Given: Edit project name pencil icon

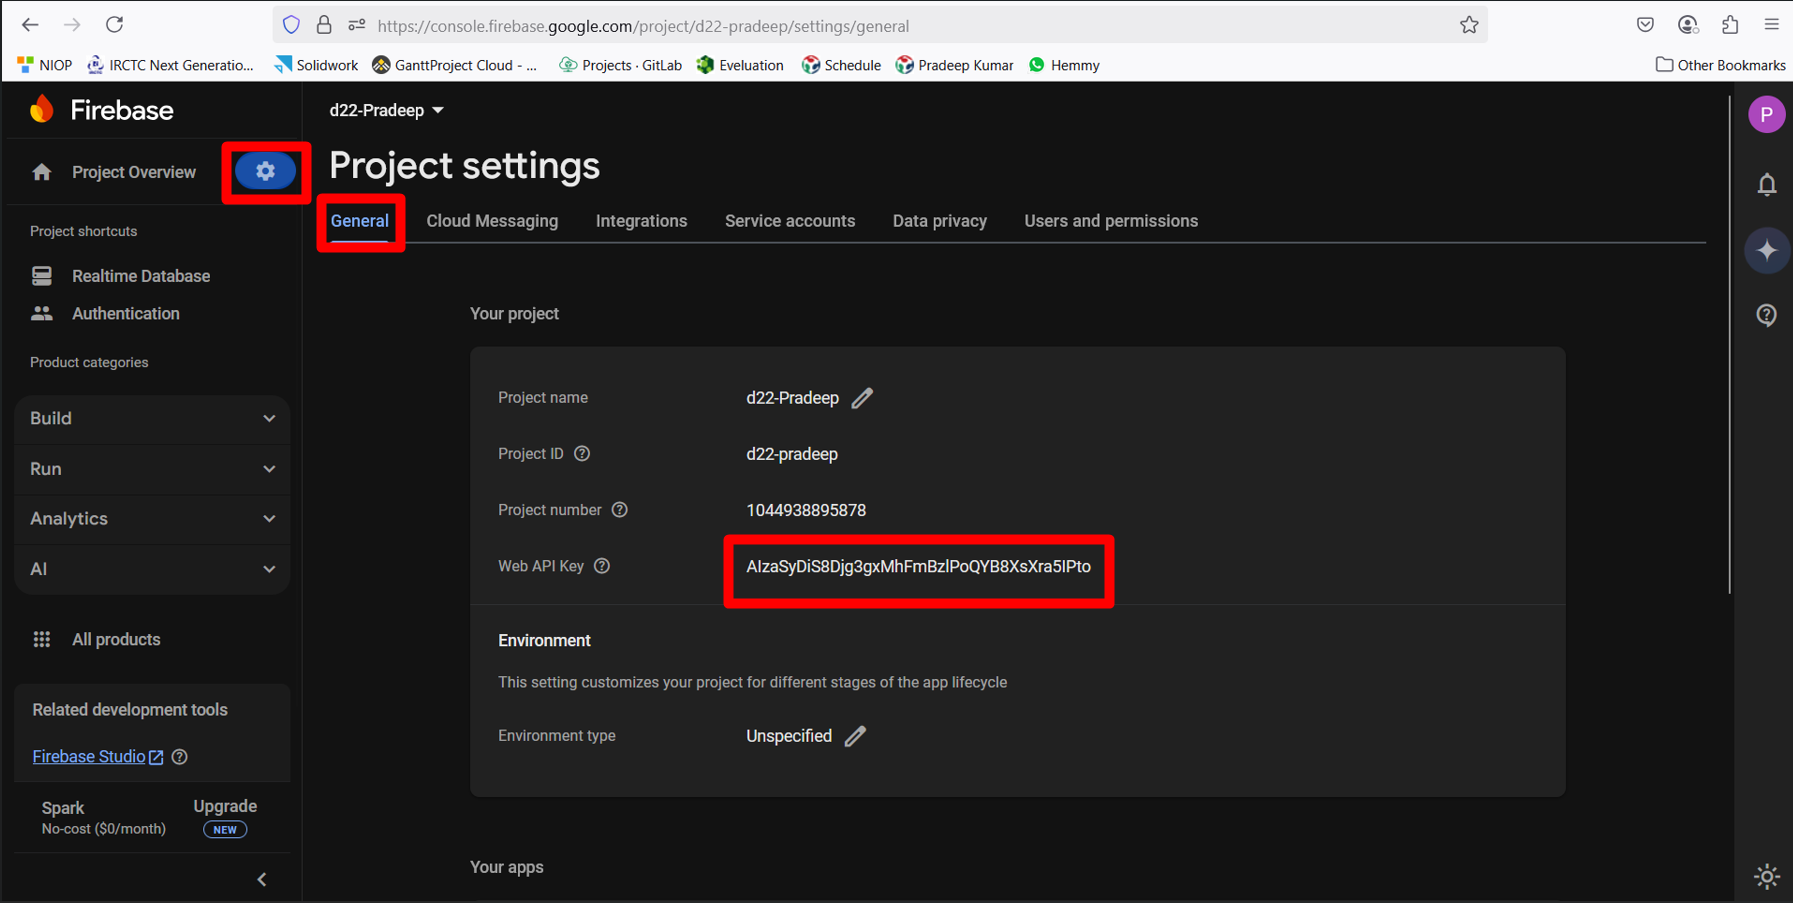Looking at the screenshot, I should coord(862,398).
